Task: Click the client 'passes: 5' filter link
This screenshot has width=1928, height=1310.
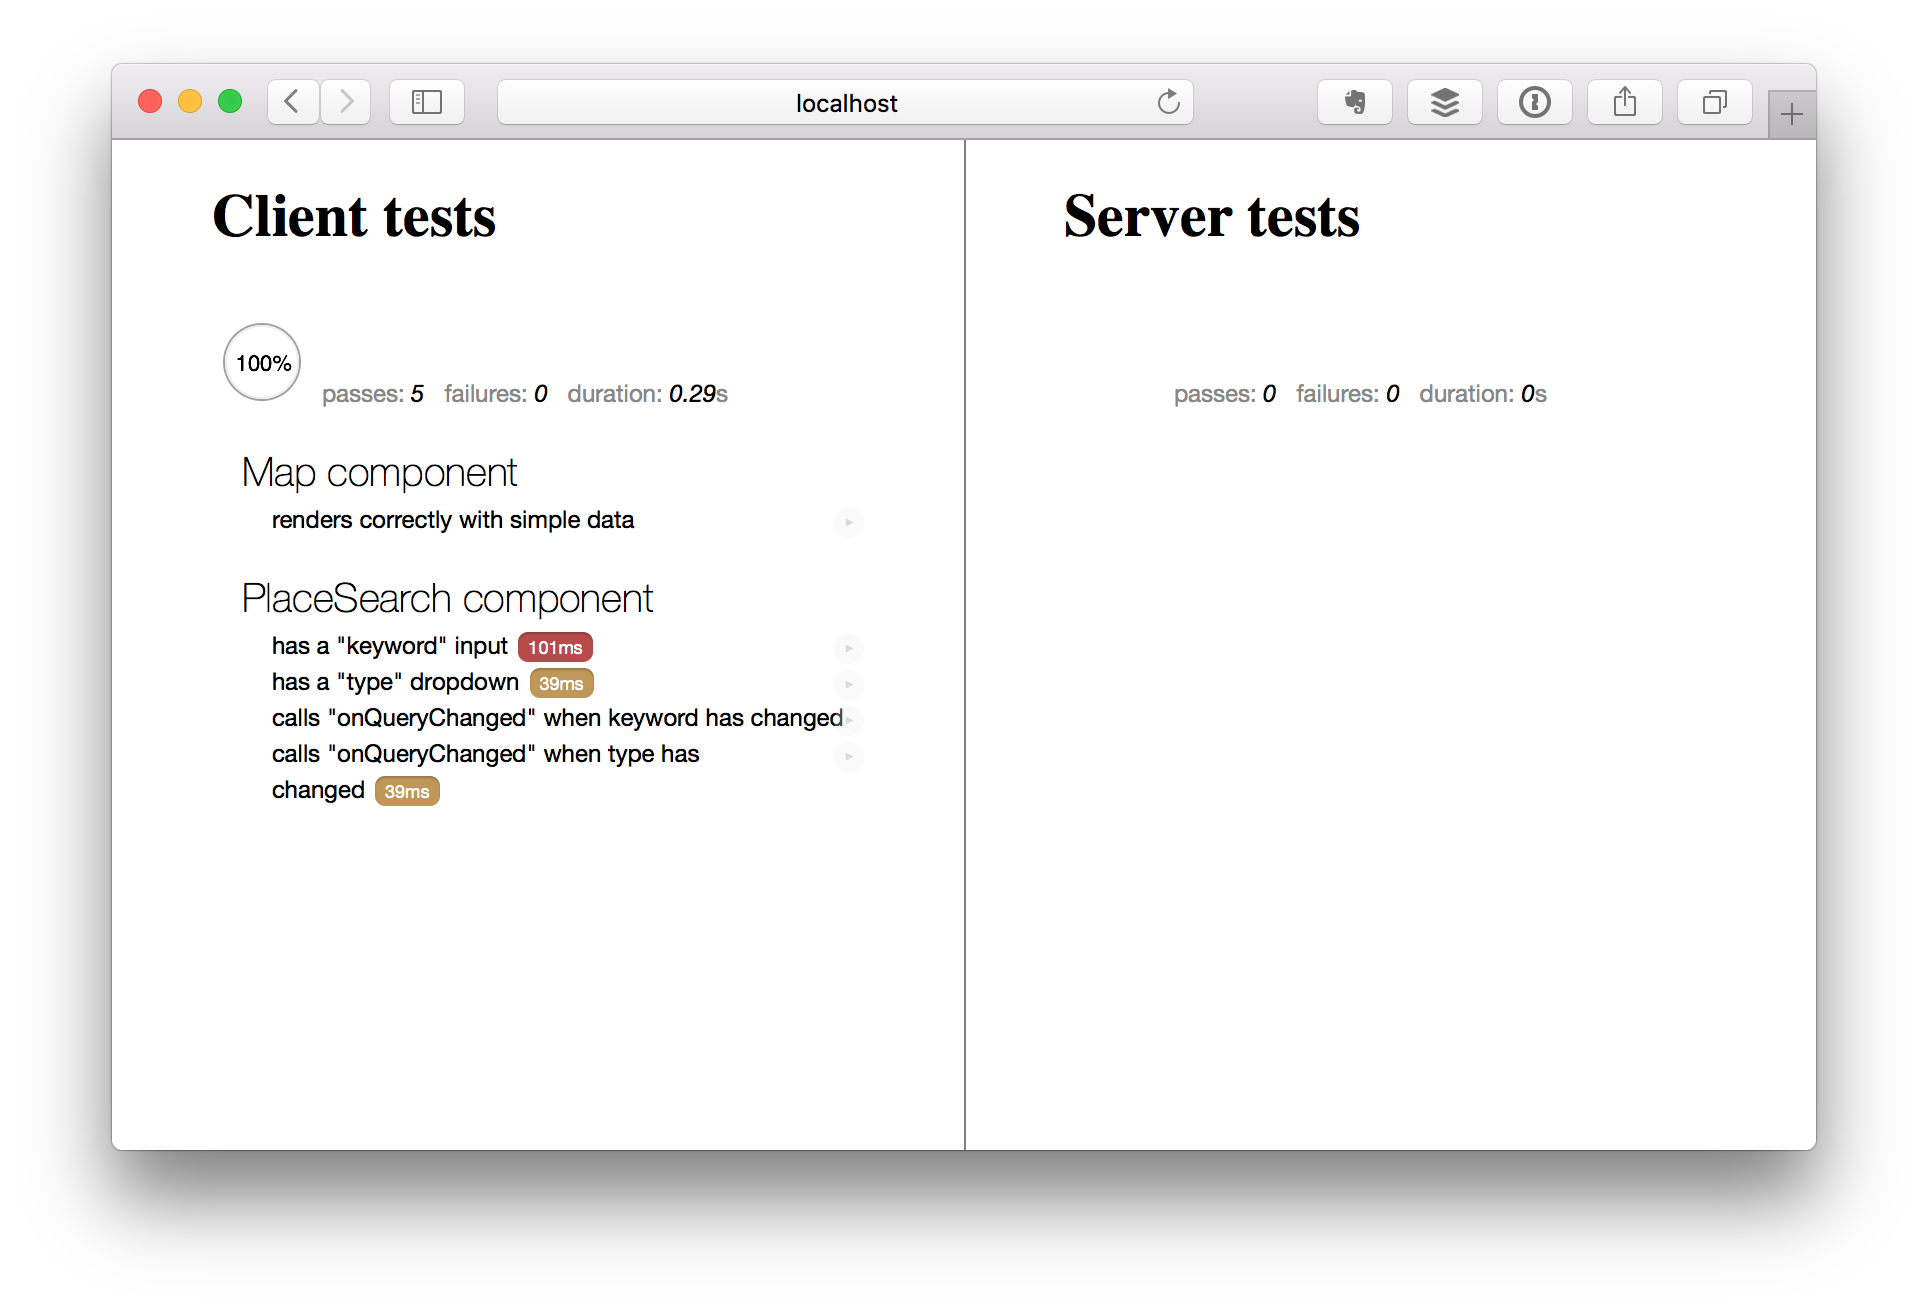Action: pos(373,394)
